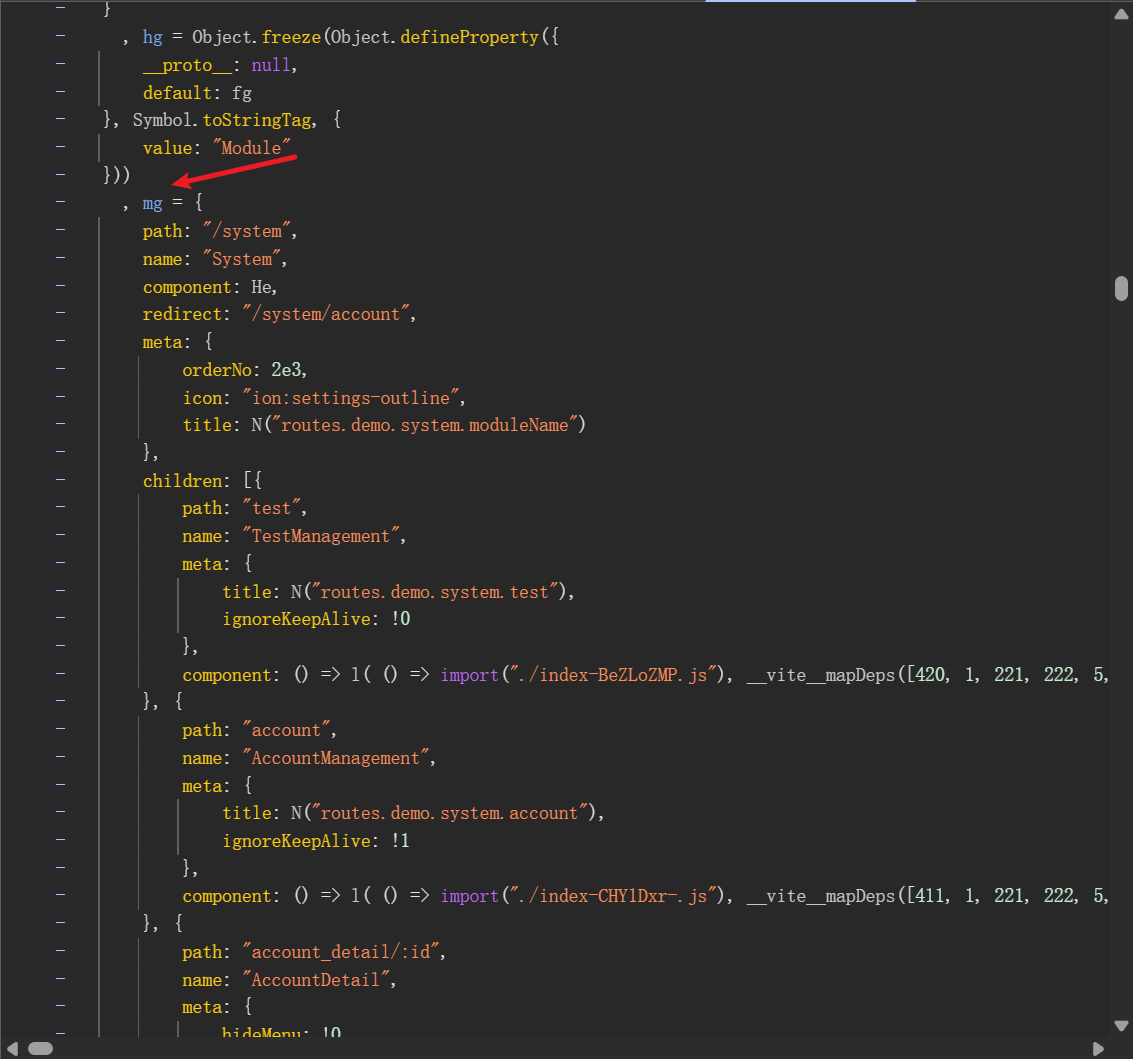Click the gutter marker next to "children: [{"
This screenshot has width=1133, height=1059.
61,480
